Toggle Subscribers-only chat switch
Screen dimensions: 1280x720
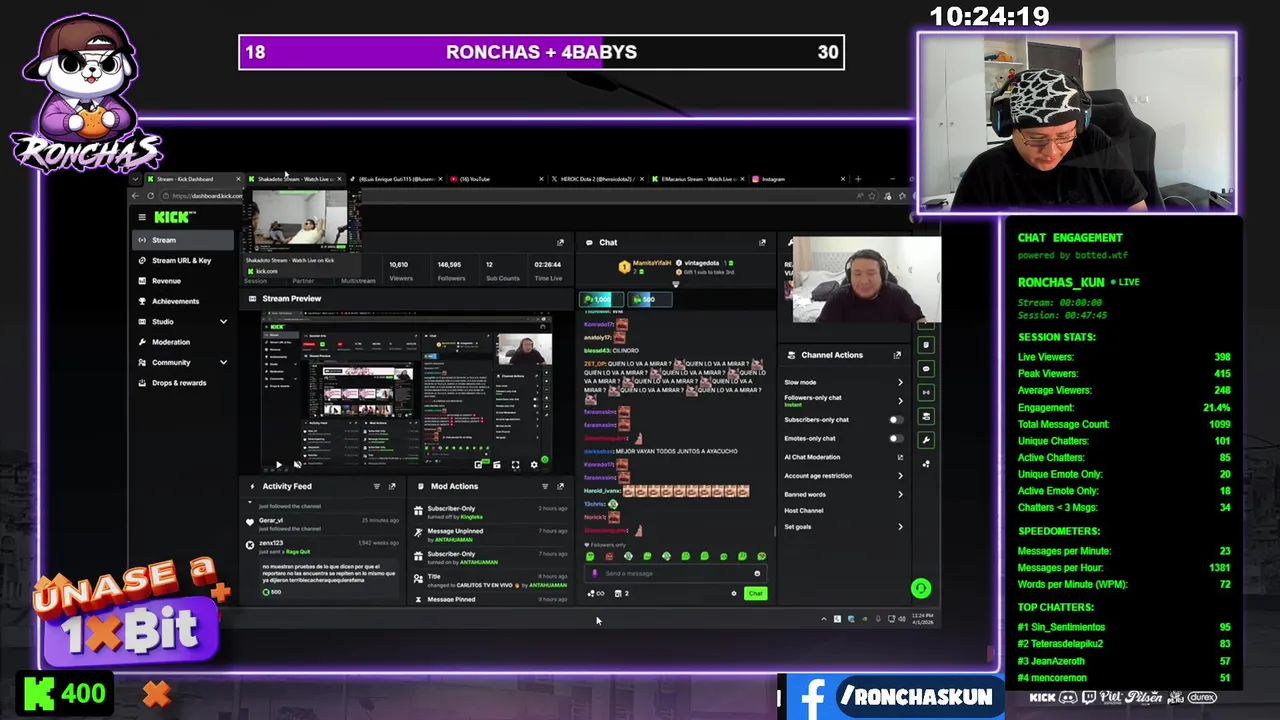click(x=896, y=420)
